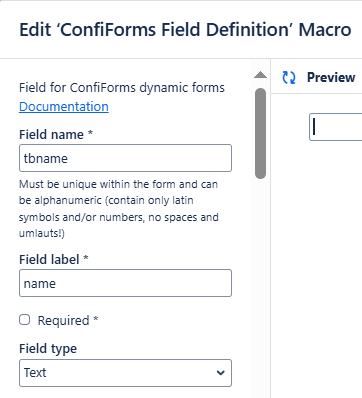Focus the Field name input containing tbname
The image size is (362, 398).
point(125,158)
